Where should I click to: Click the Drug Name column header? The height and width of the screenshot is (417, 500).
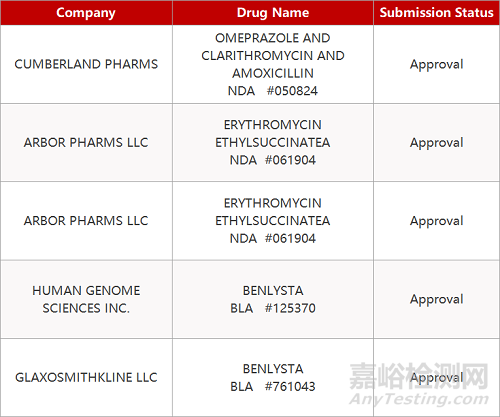point(273,13)
